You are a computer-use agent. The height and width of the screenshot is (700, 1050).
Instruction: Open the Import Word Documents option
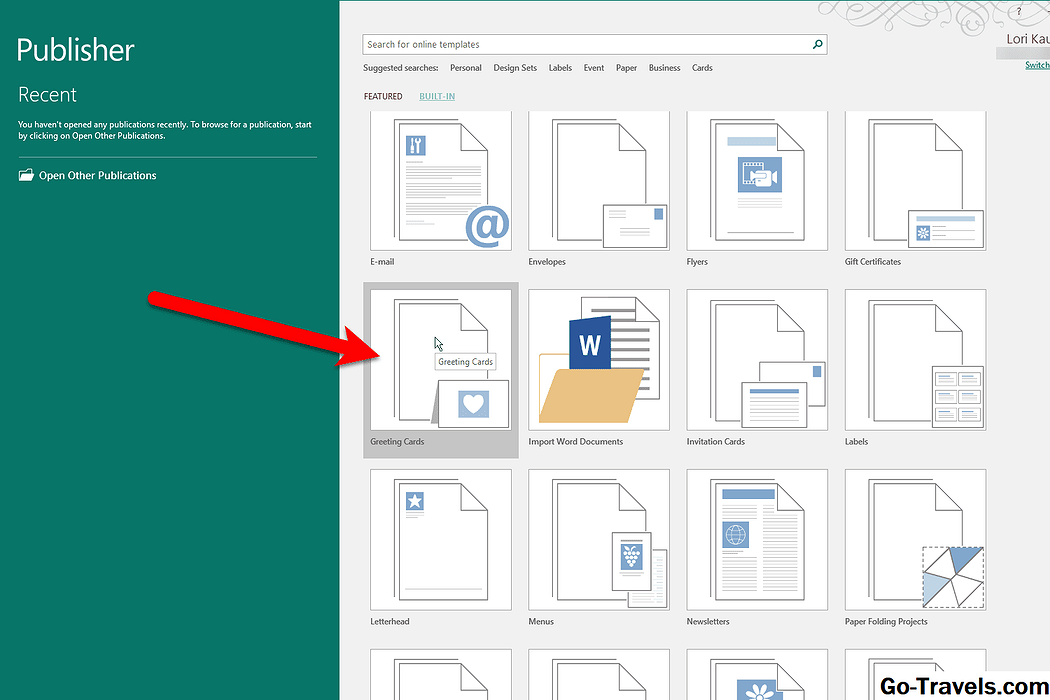click(599, 360)
